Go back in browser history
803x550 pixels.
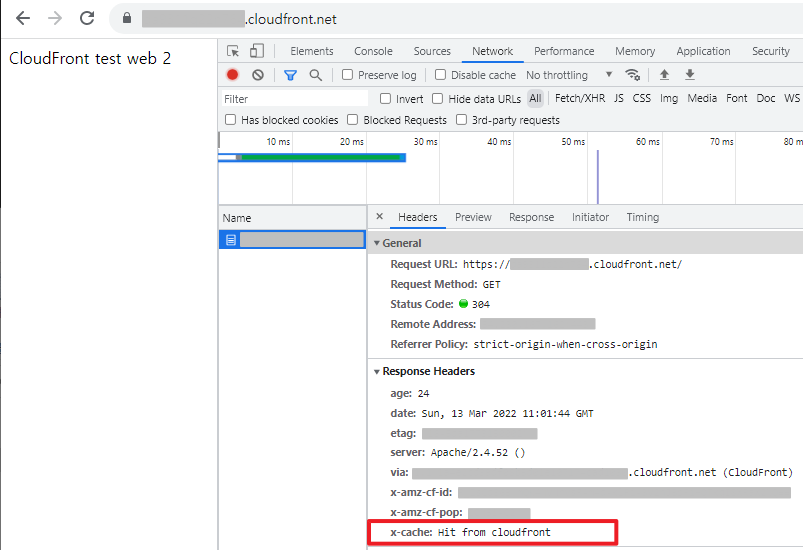(23, 18)
